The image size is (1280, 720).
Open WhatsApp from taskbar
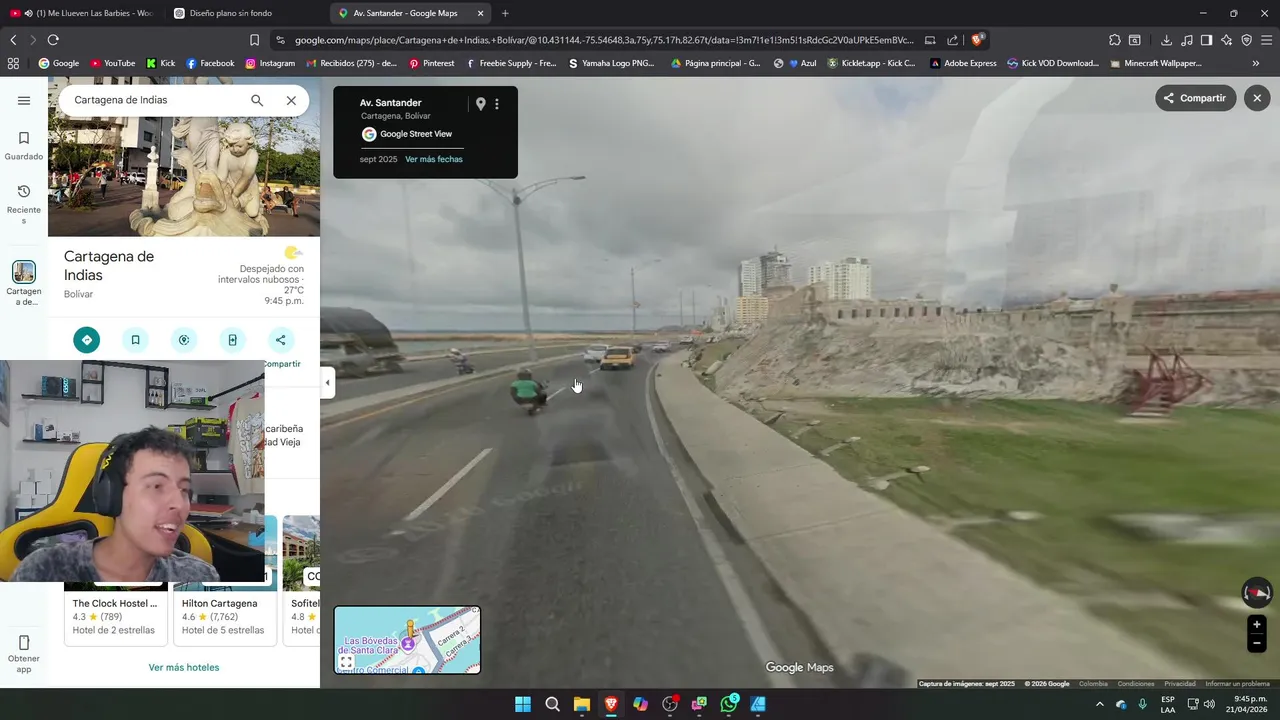(729, 704)
